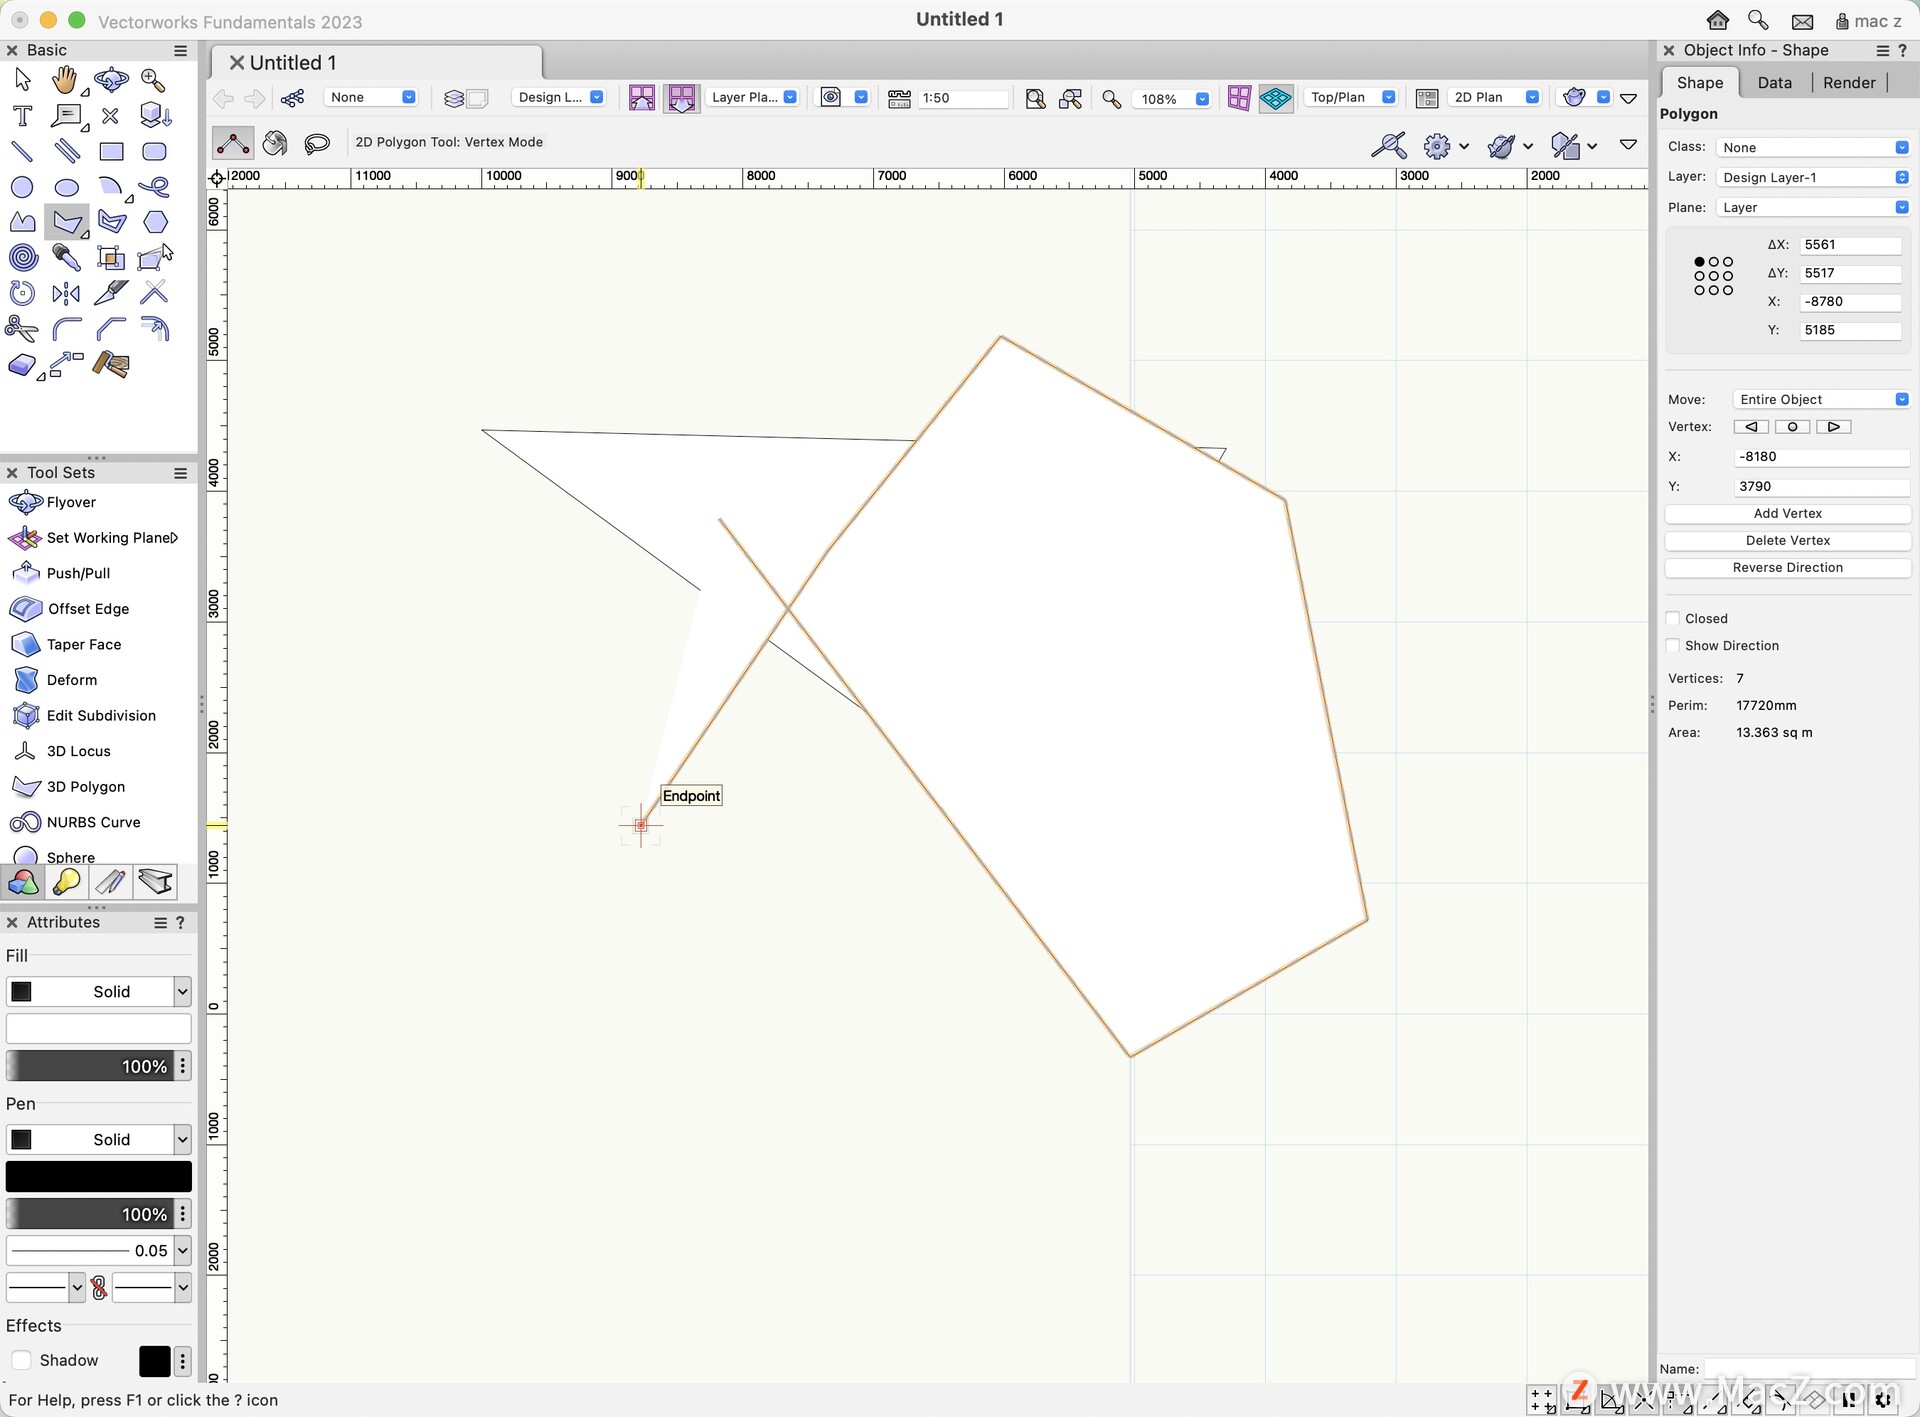
Task: Select the Mirror tool
Action: tap(66, 293)
